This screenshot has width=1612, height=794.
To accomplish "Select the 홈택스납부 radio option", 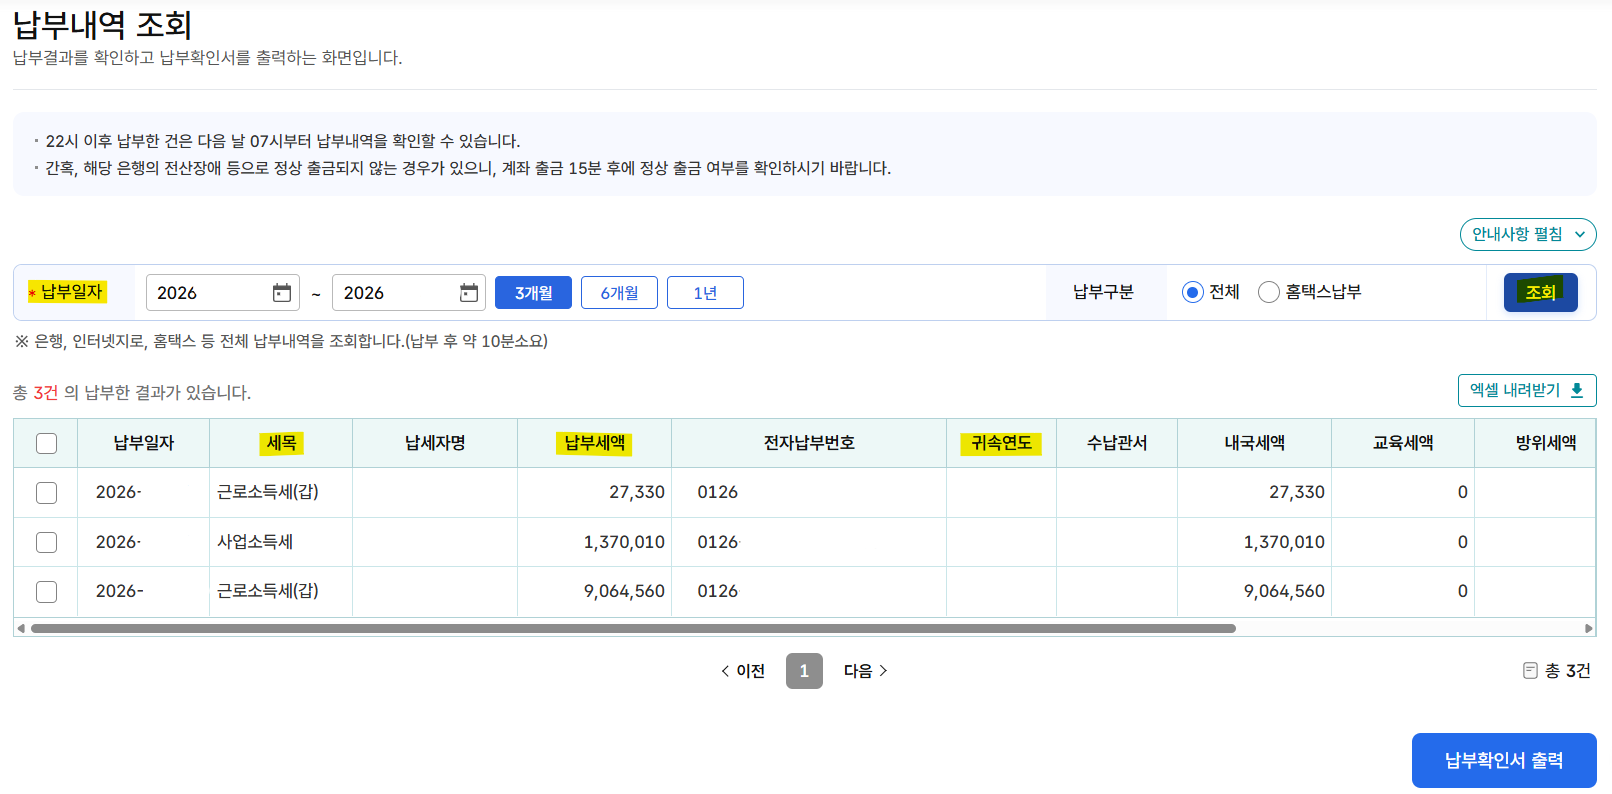I will pos(1269,292).
